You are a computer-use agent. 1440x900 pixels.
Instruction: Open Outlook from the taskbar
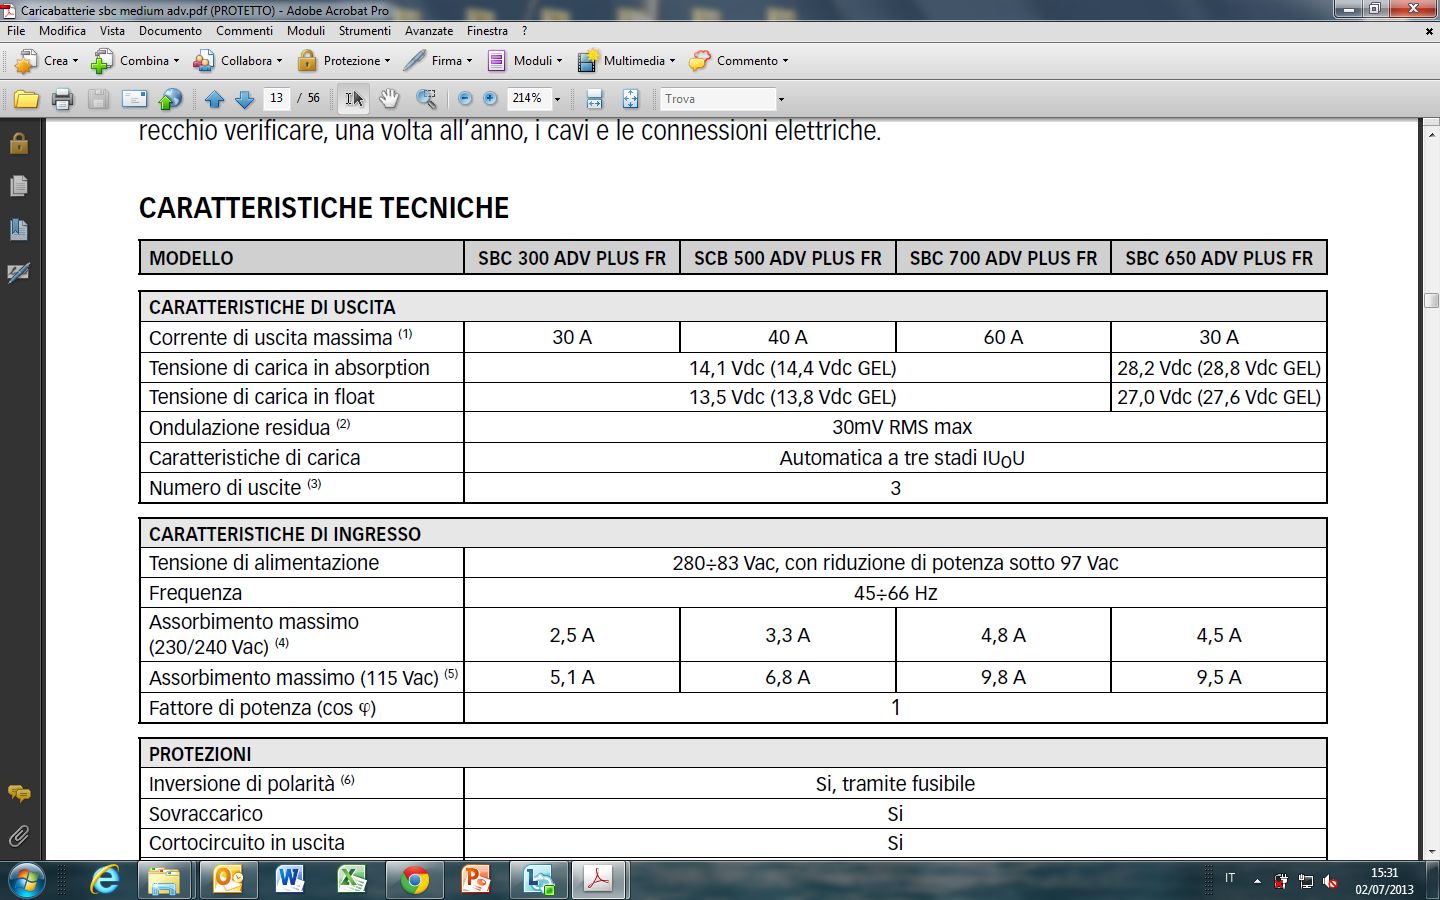[227, 880]
